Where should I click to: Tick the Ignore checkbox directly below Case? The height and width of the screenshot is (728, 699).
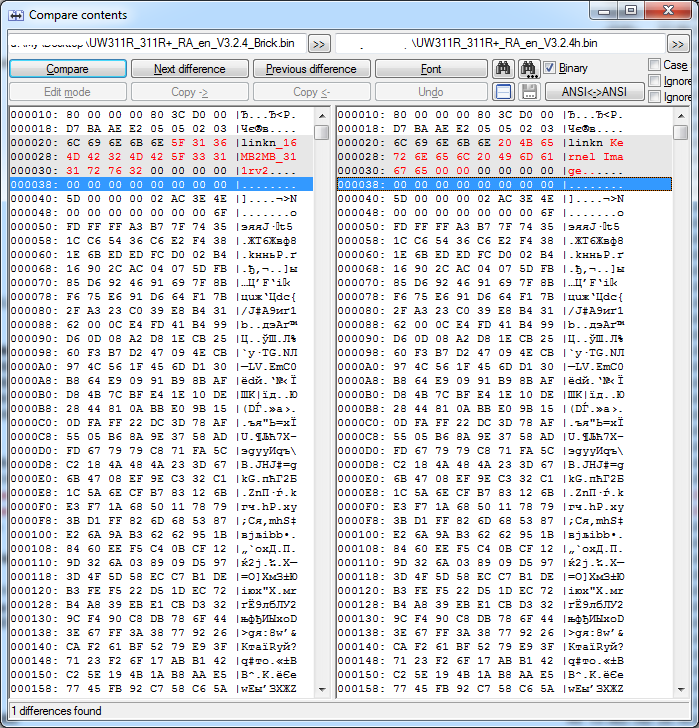pyautogui.click(x=654, y=81)
